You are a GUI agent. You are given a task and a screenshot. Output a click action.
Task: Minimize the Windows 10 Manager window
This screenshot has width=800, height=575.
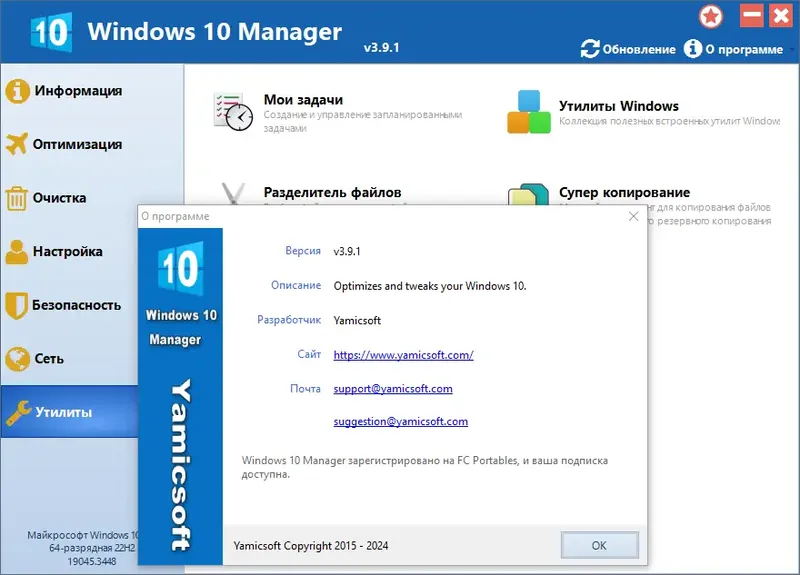(x=752, y=15)
